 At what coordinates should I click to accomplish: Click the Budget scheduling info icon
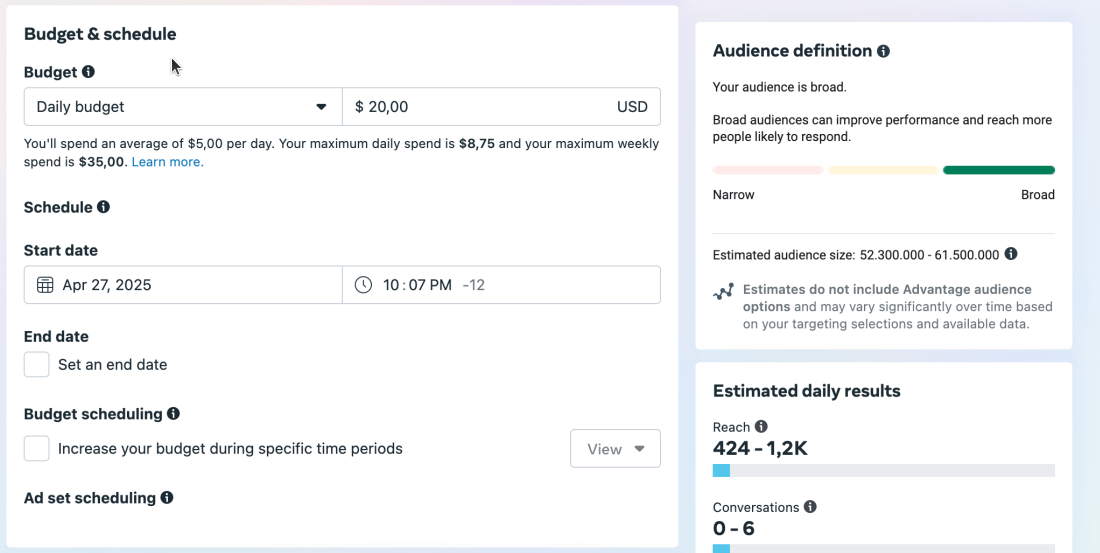pyautogui.click(x=173, y=414)
